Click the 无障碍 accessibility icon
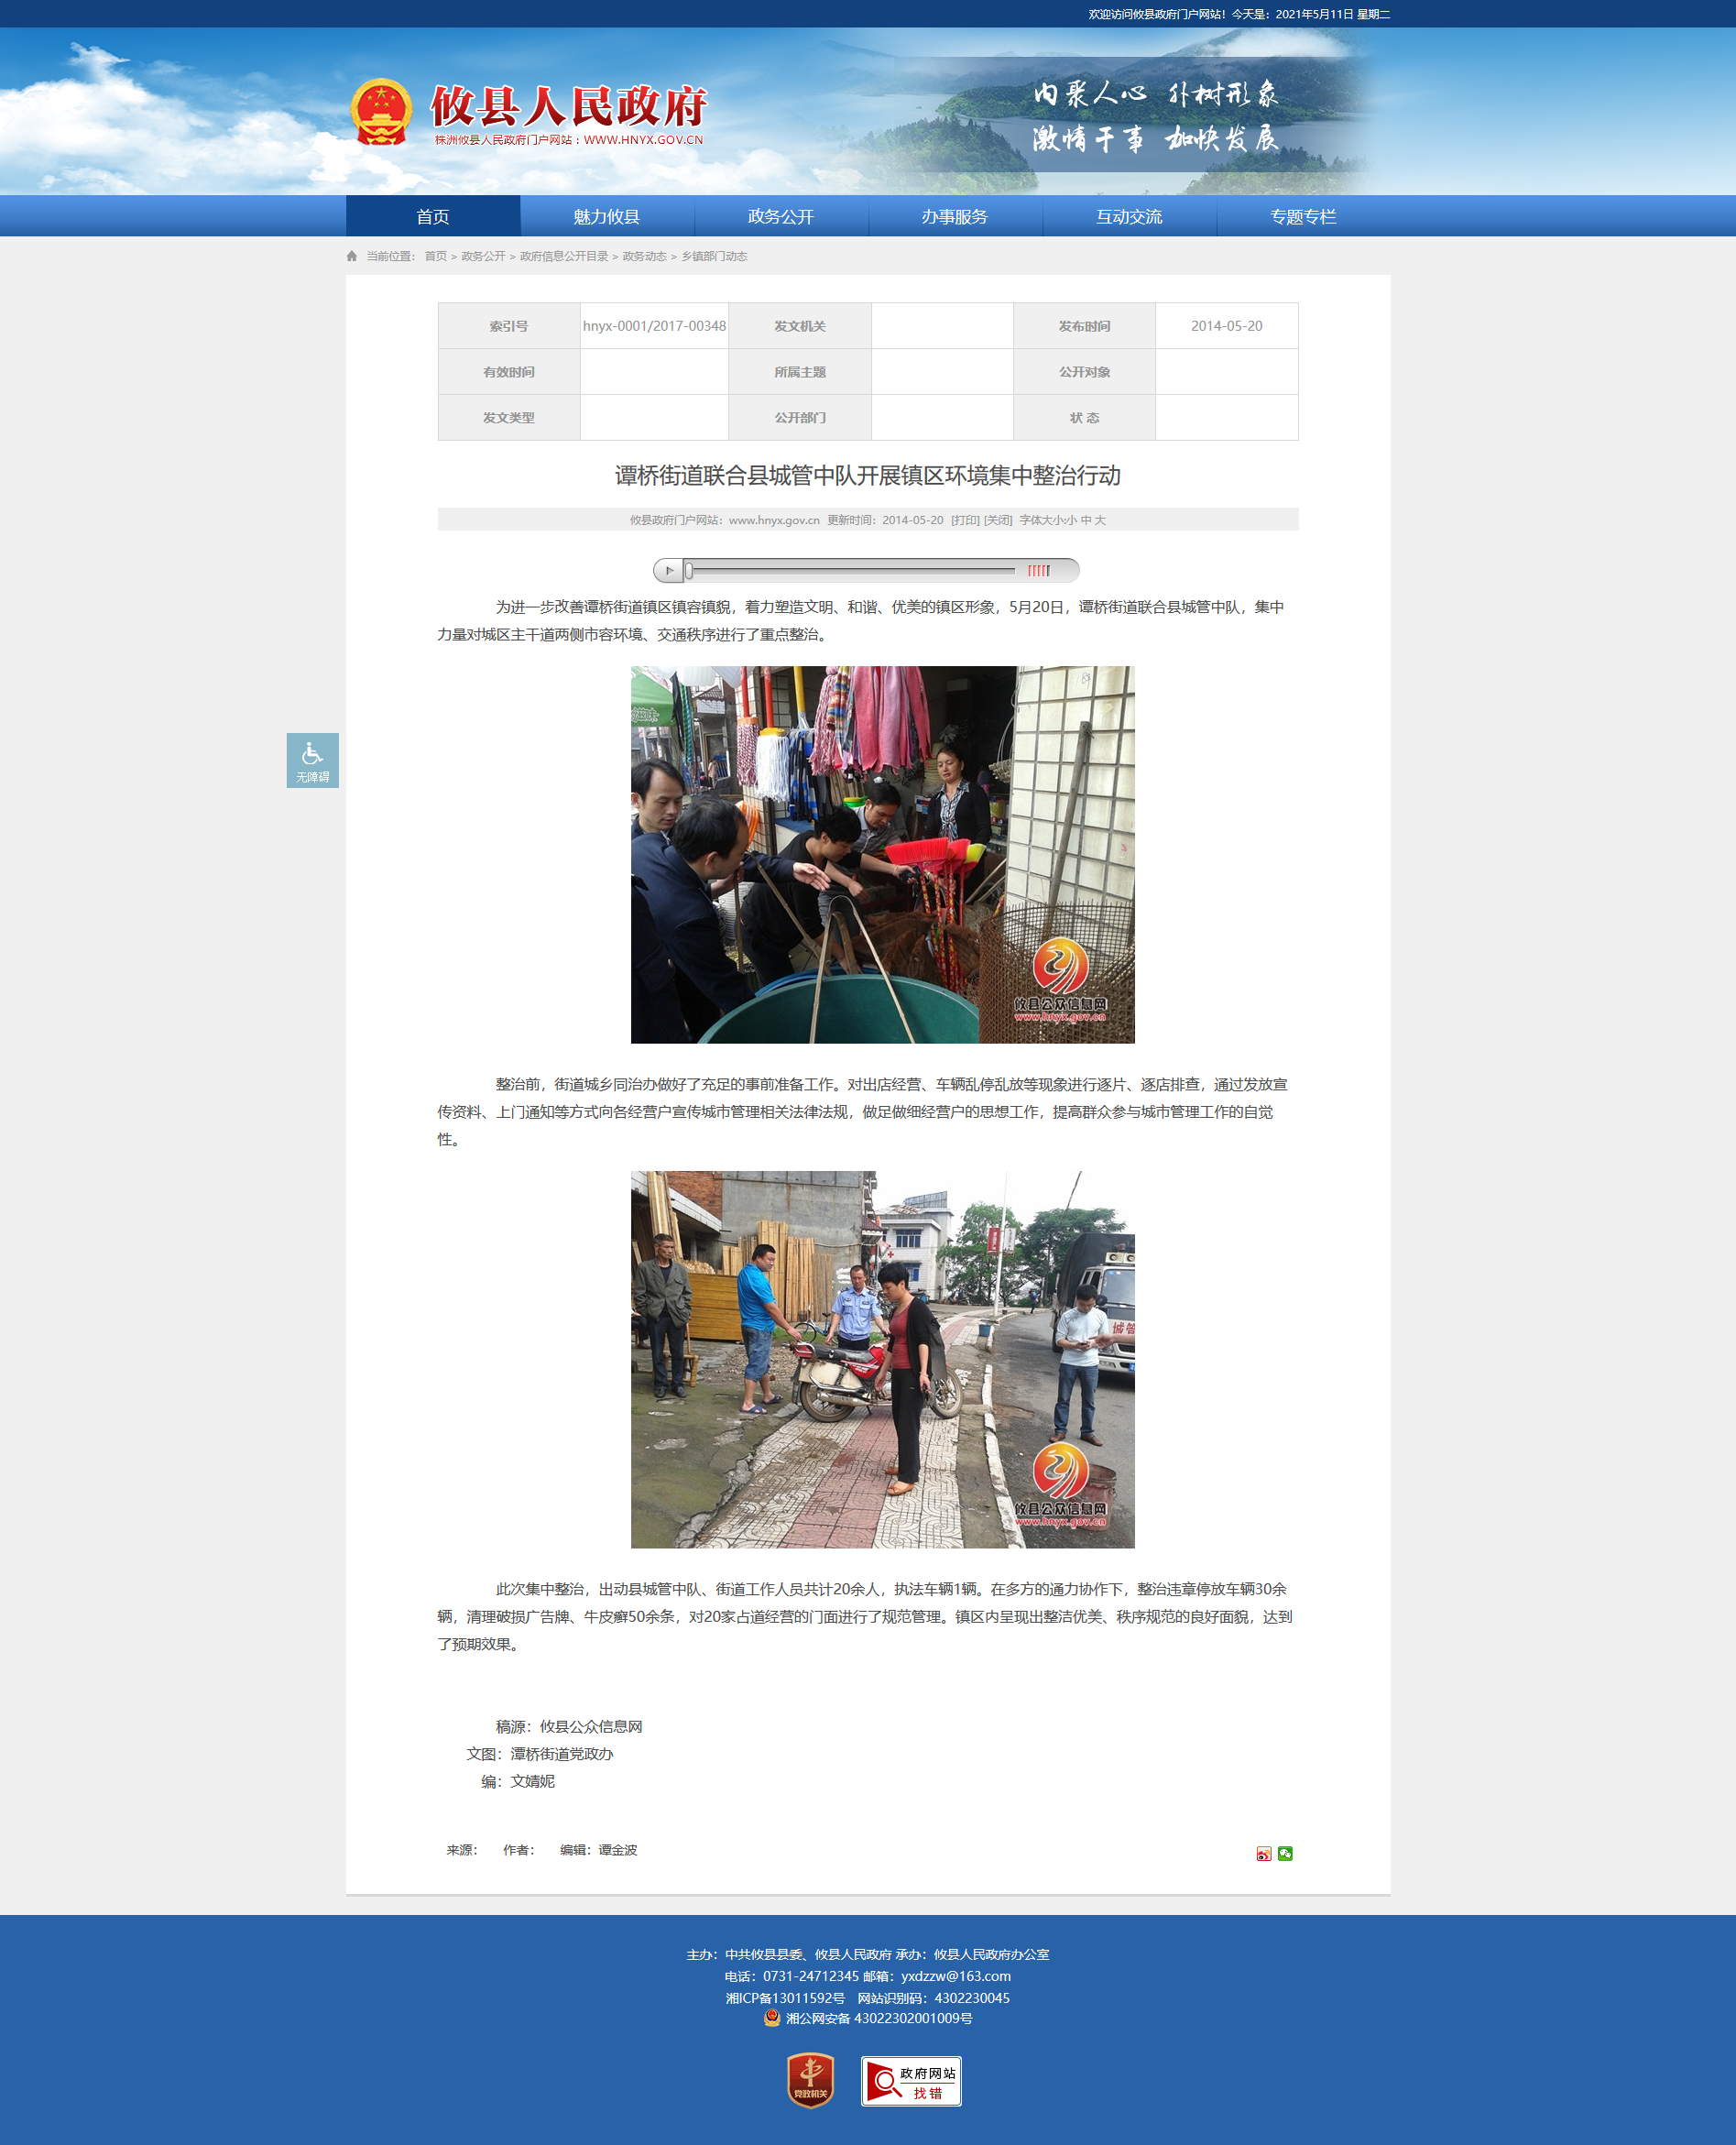Screen dimensions: 1736x2145 click(x=312, y=760)
